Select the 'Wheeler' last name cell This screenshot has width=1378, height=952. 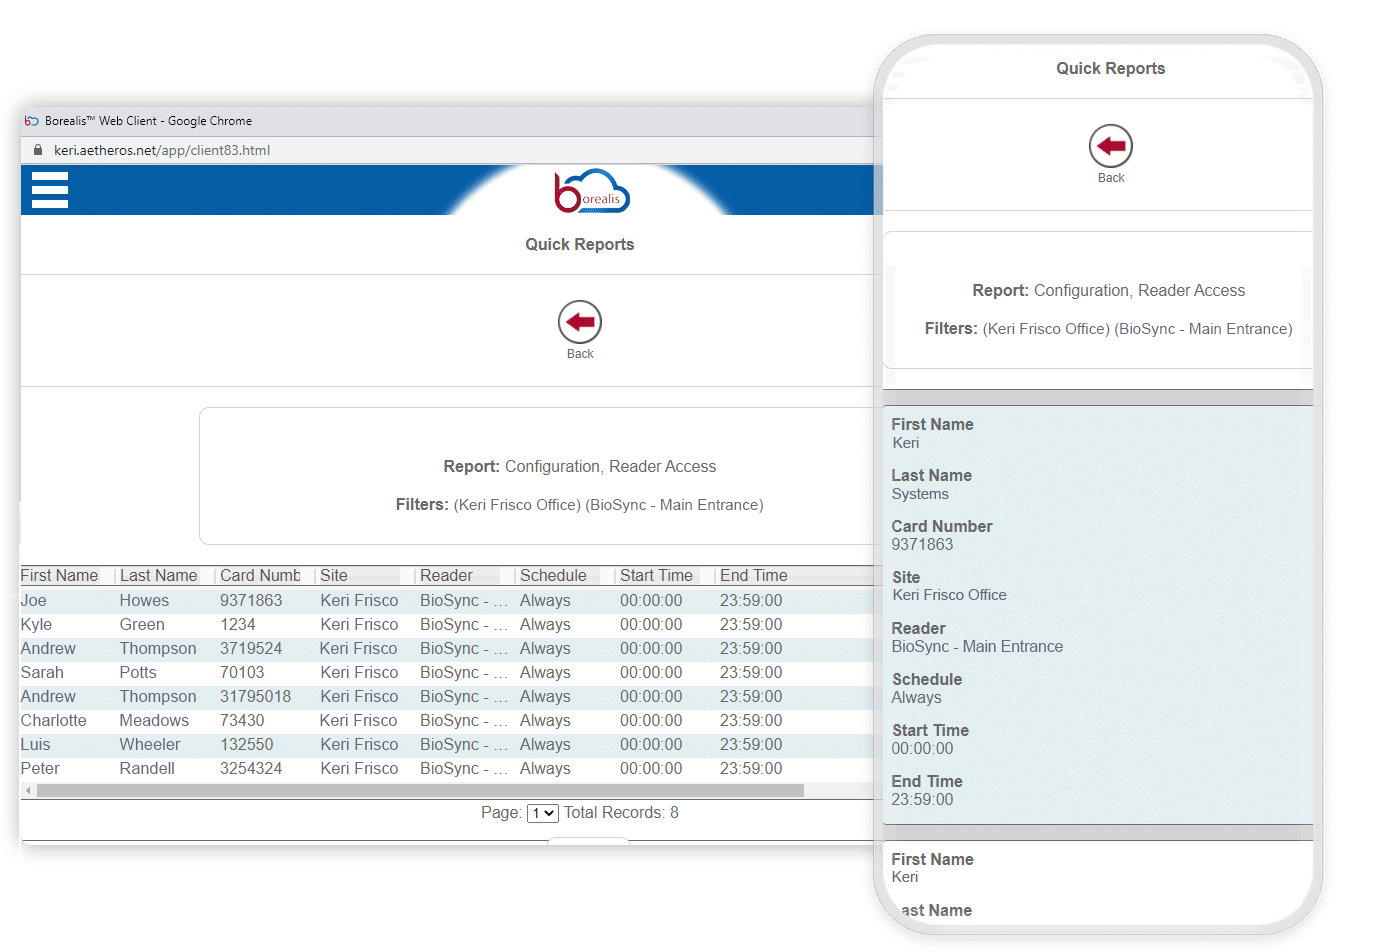tap(150, 745)
